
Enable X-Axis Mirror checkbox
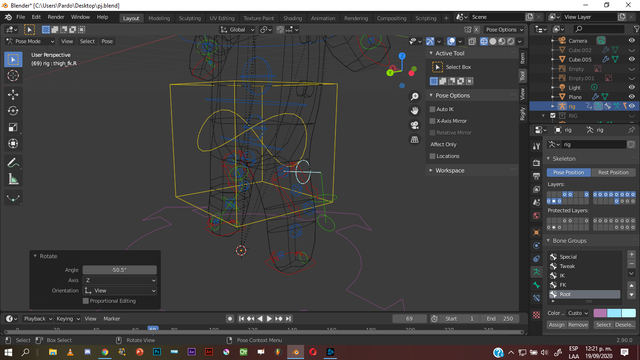(432, 121)
